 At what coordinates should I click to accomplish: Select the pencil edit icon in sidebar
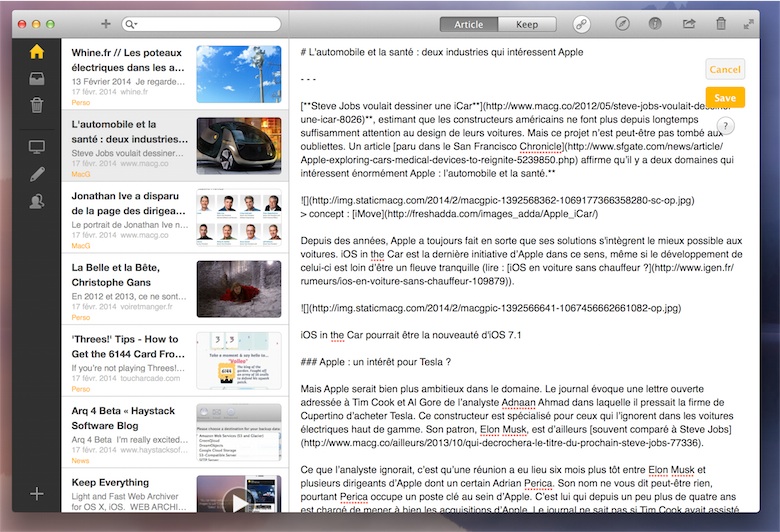[x=37, y=174]
